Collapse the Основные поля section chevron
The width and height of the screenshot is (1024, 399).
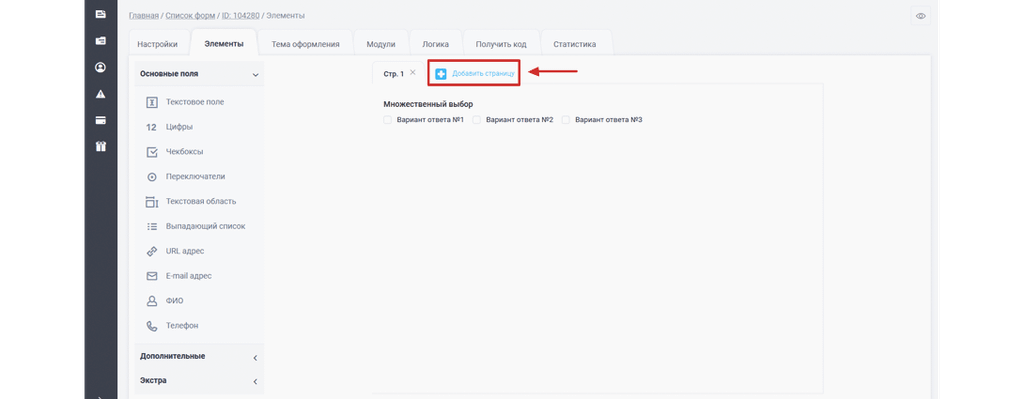(x=255, y=75)
